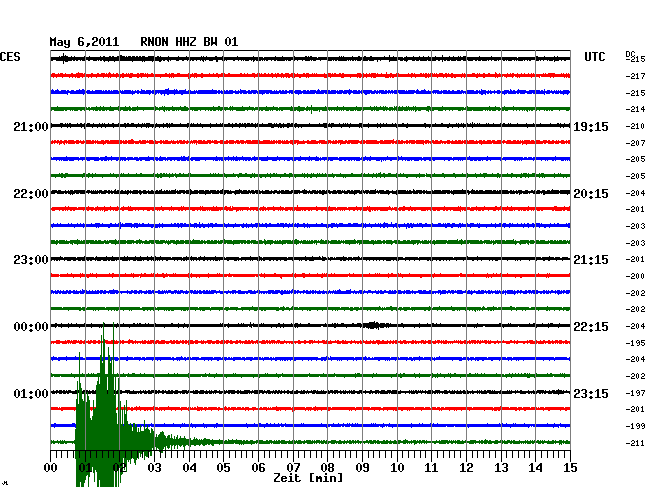Click the DC offset value -199
Viewport: 650px width, 494px height.
coord(635,426)
